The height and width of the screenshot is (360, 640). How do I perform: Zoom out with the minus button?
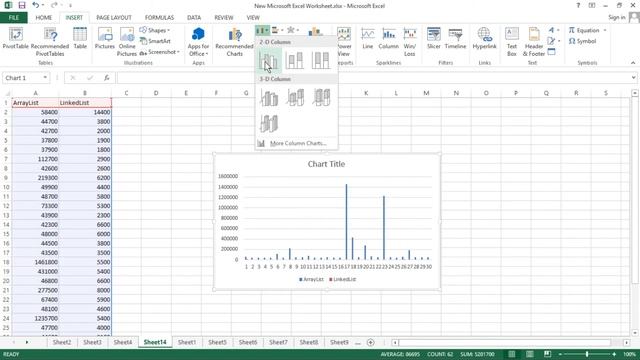click(560, 354)
